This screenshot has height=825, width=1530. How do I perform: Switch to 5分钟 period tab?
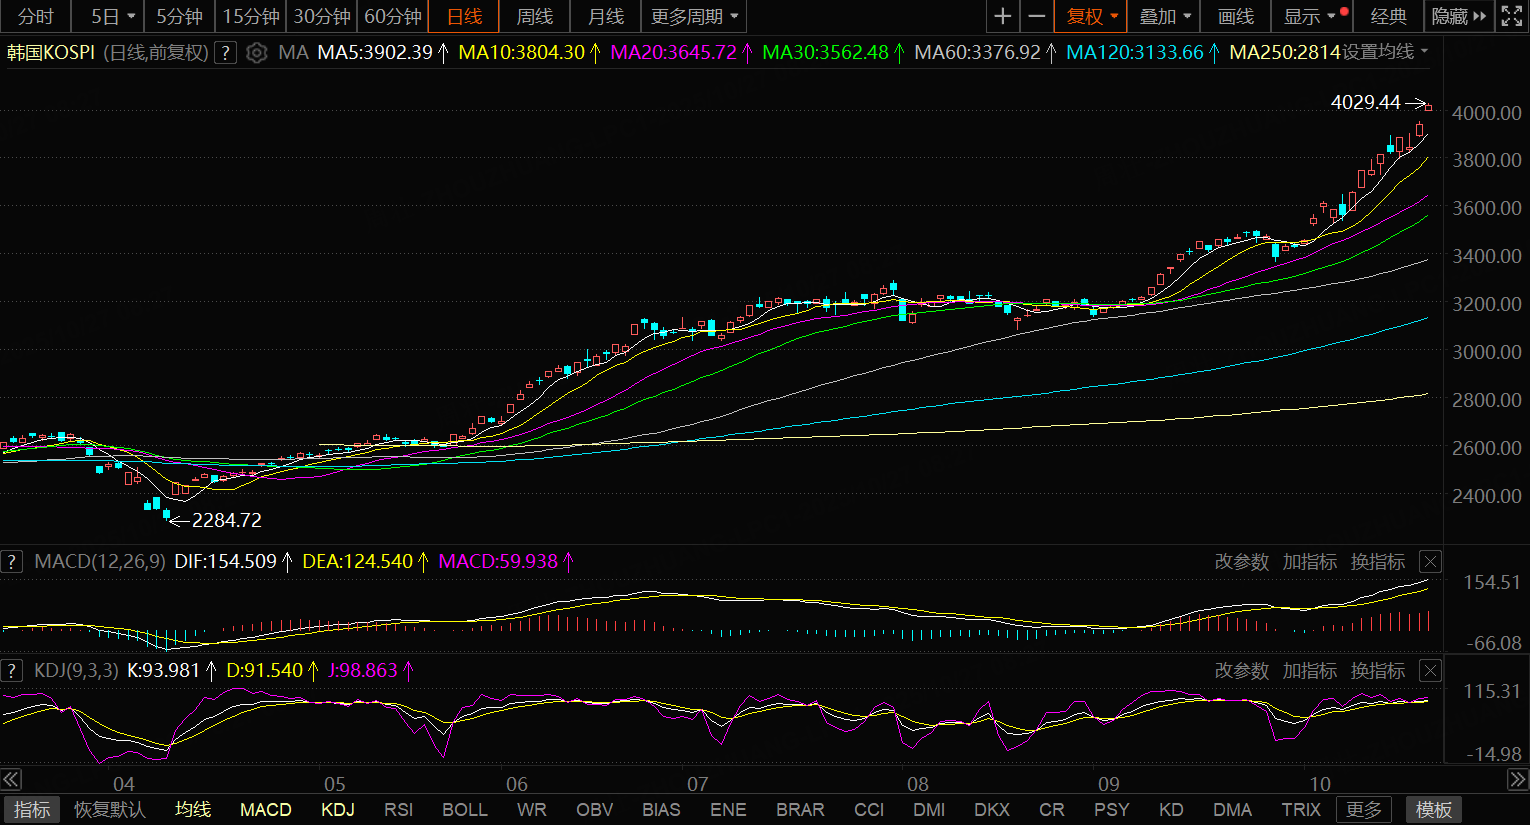(180, 17)
